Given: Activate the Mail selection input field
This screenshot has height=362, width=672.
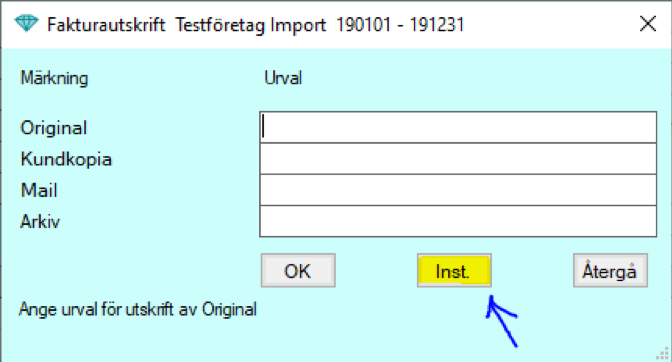Looking at the screenshot, I should pyautogui.click(x=458, y=190).
